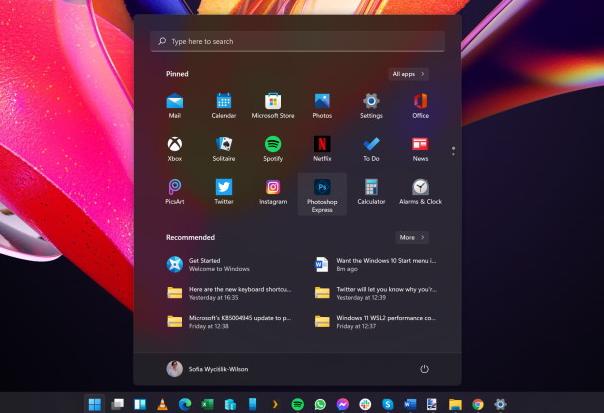Click the Type here to search box

[x=297, y=41]
